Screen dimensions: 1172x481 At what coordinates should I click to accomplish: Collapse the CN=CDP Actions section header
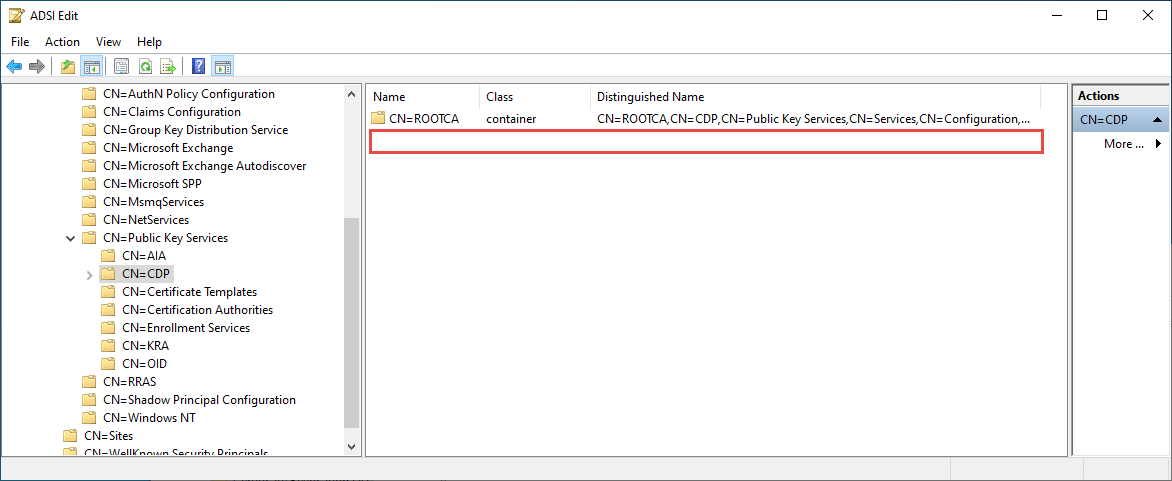point(1157,120)
